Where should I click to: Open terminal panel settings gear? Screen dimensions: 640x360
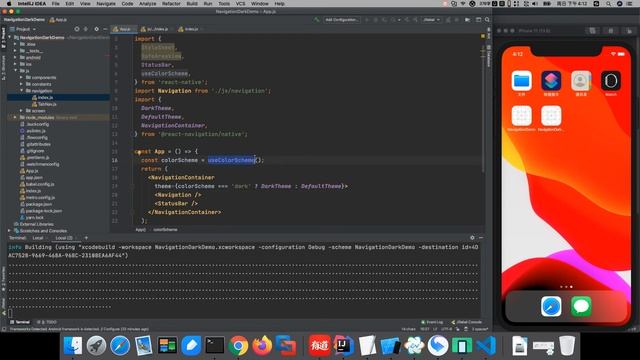pos(472,238)
